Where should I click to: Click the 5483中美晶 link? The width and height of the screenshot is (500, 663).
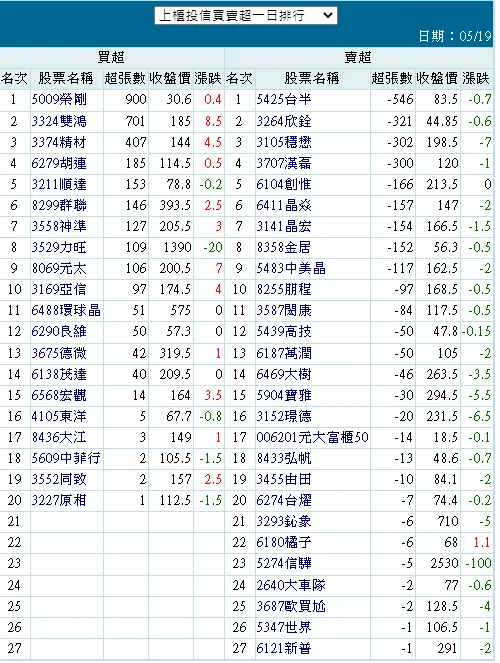click(291, 268)
